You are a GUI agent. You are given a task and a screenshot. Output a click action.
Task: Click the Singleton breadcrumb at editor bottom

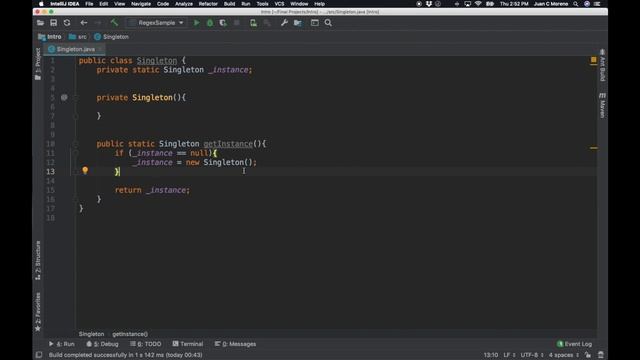(91, 334)
